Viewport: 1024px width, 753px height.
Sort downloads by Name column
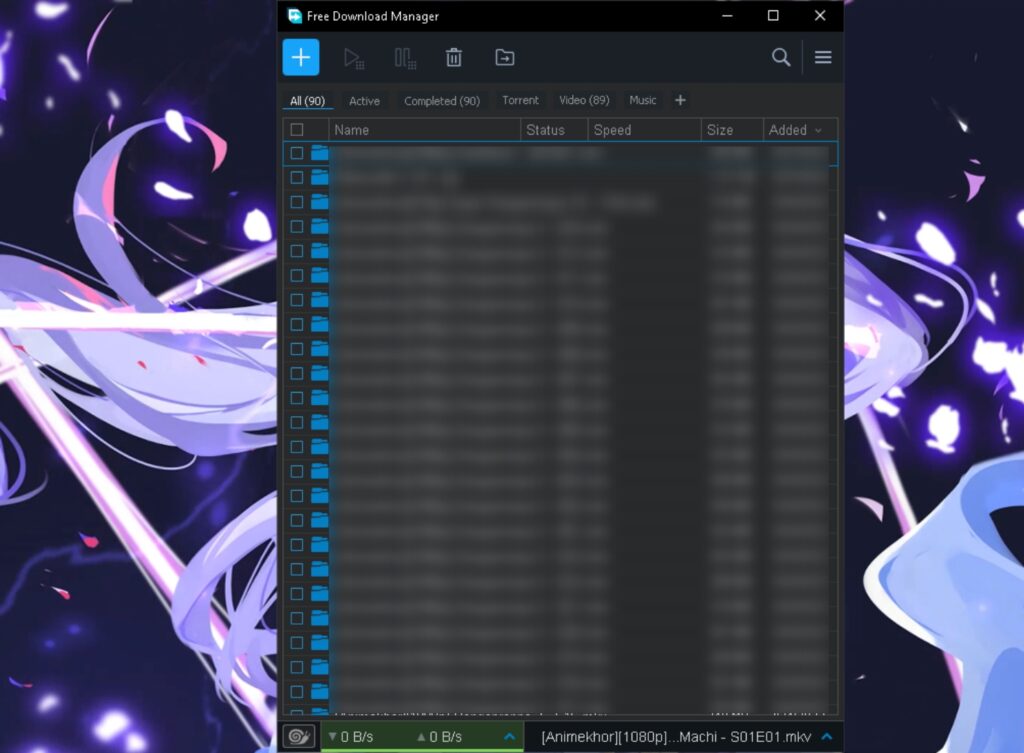424,130
